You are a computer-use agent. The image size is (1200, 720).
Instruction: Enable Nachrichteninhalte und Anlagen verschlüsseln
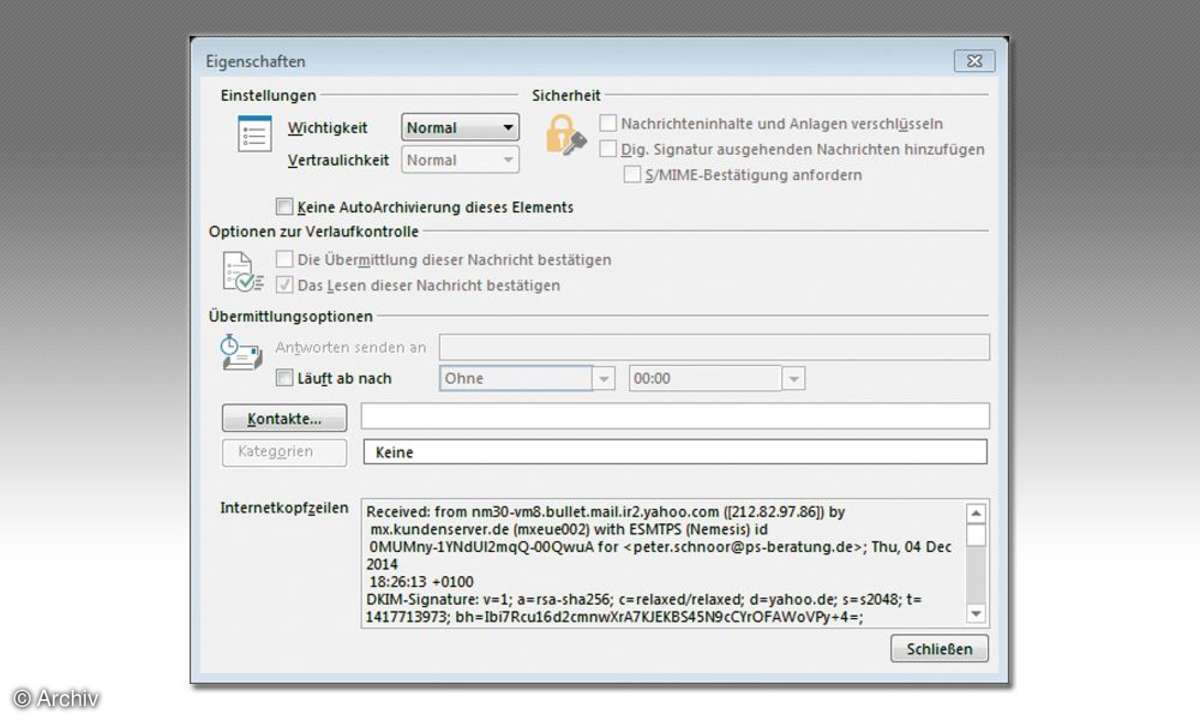coord(608,124)
